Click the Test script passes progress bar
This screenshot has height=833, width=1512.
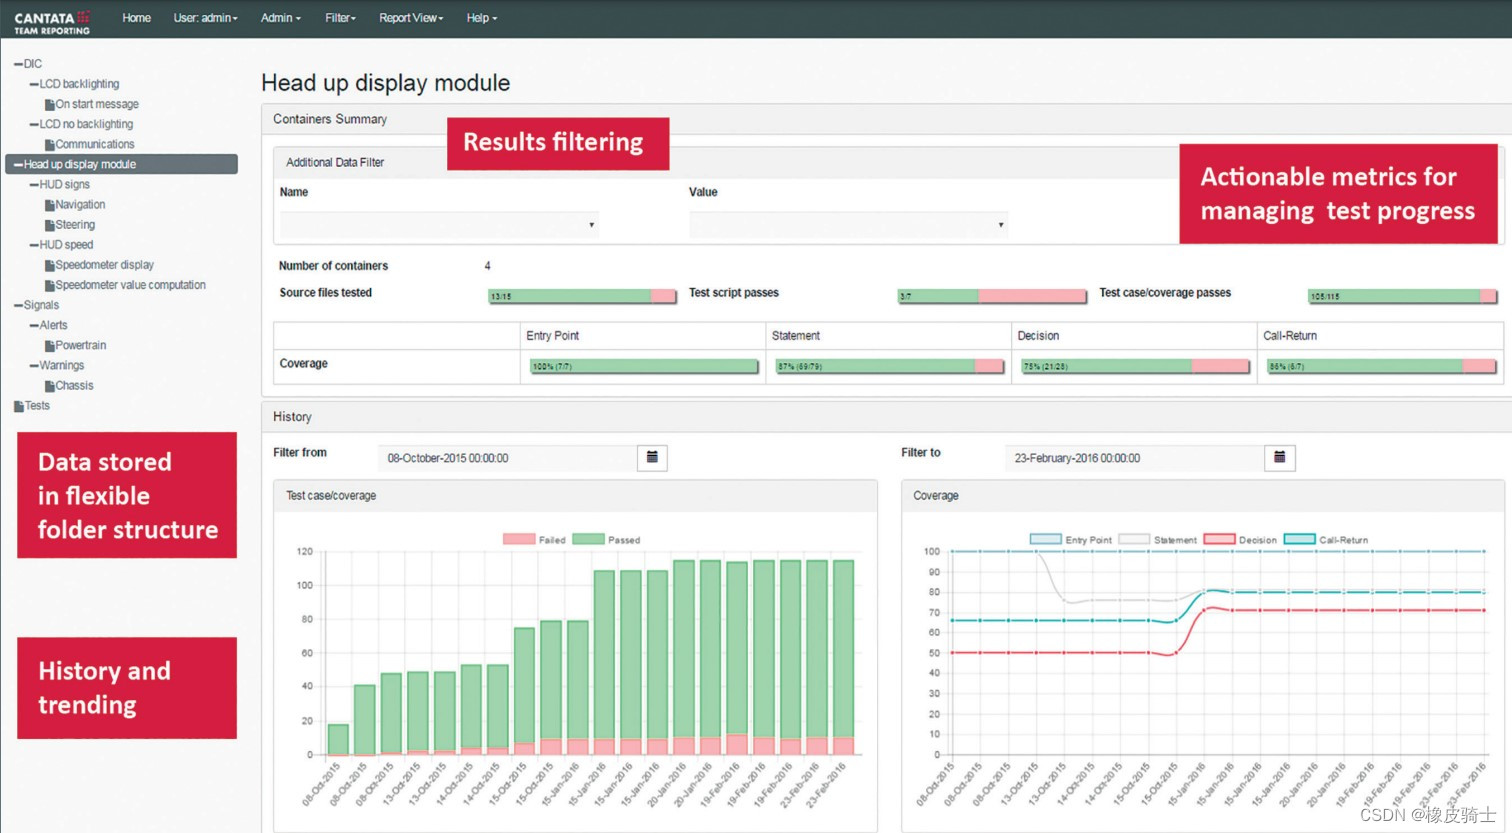[x=992, y=296]
